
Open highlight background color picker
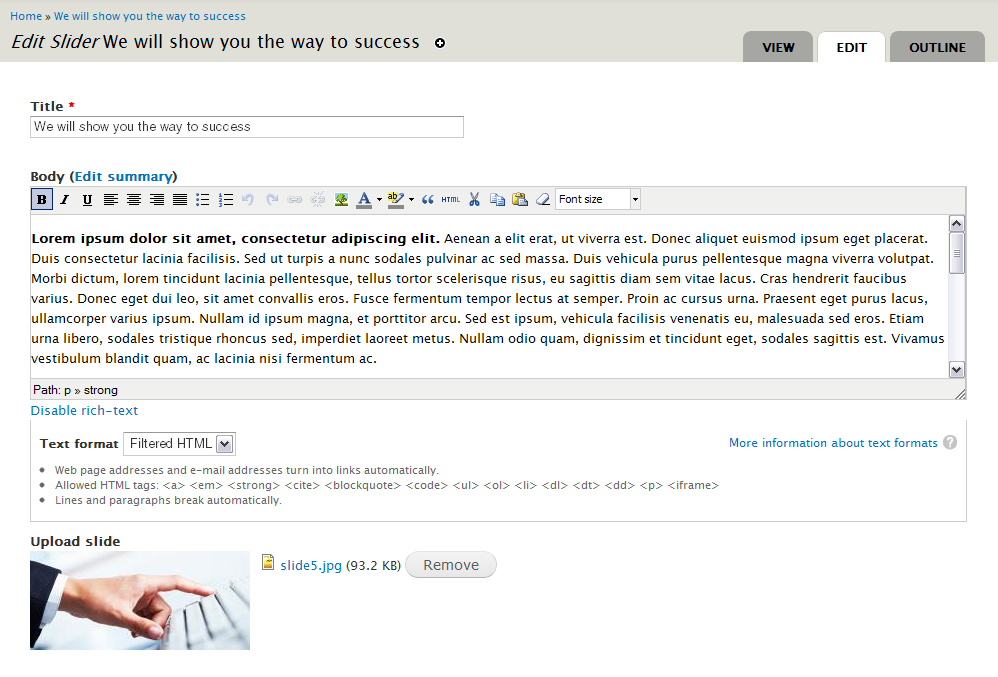(396, 200)
